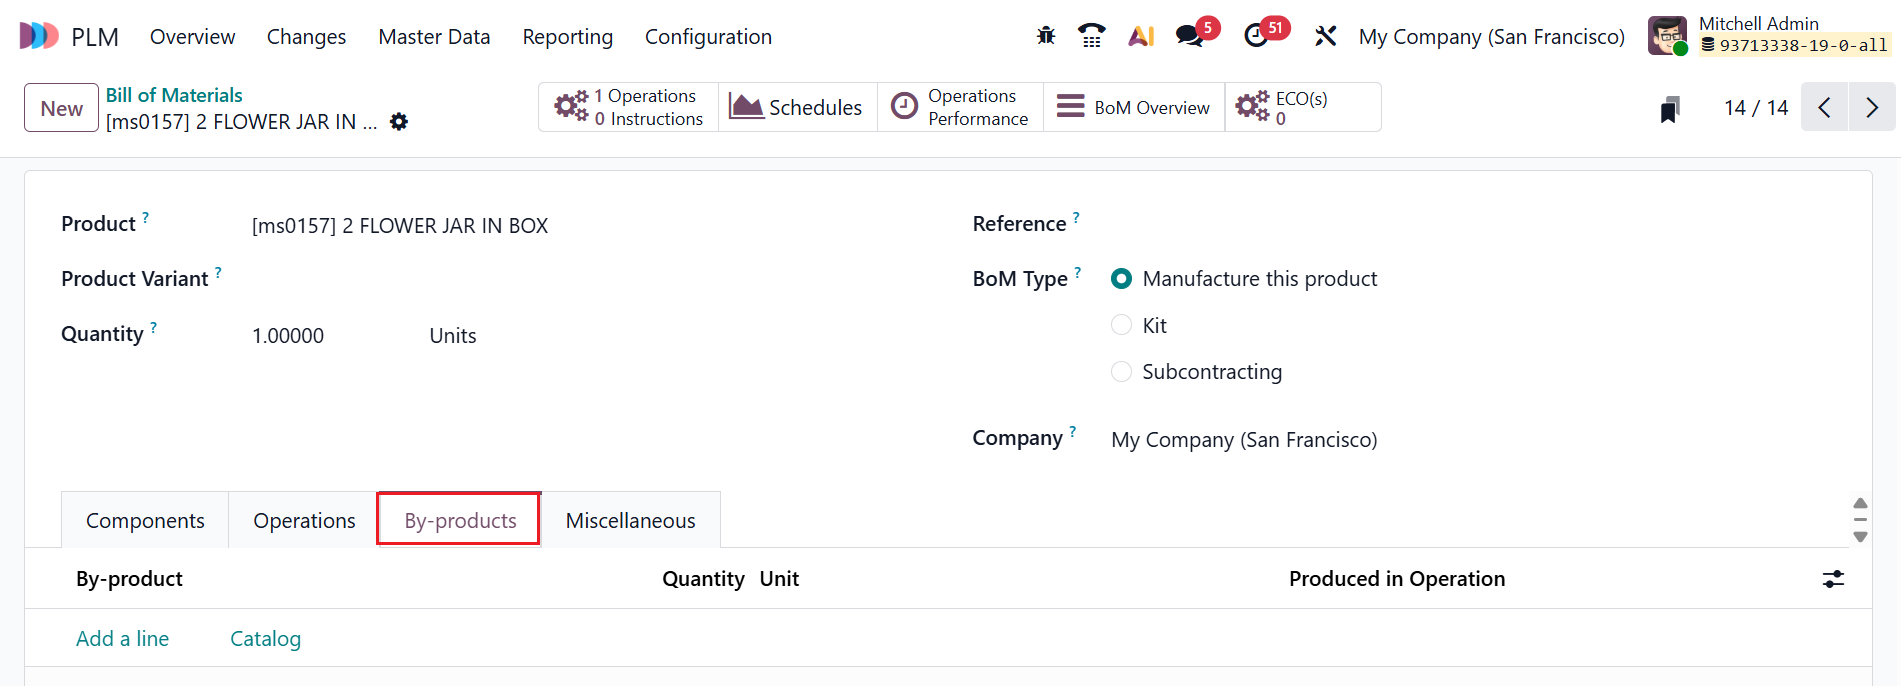Expand next record with right arrow pager
The image size is (1901, 686).
click(x=1871, y=107)
